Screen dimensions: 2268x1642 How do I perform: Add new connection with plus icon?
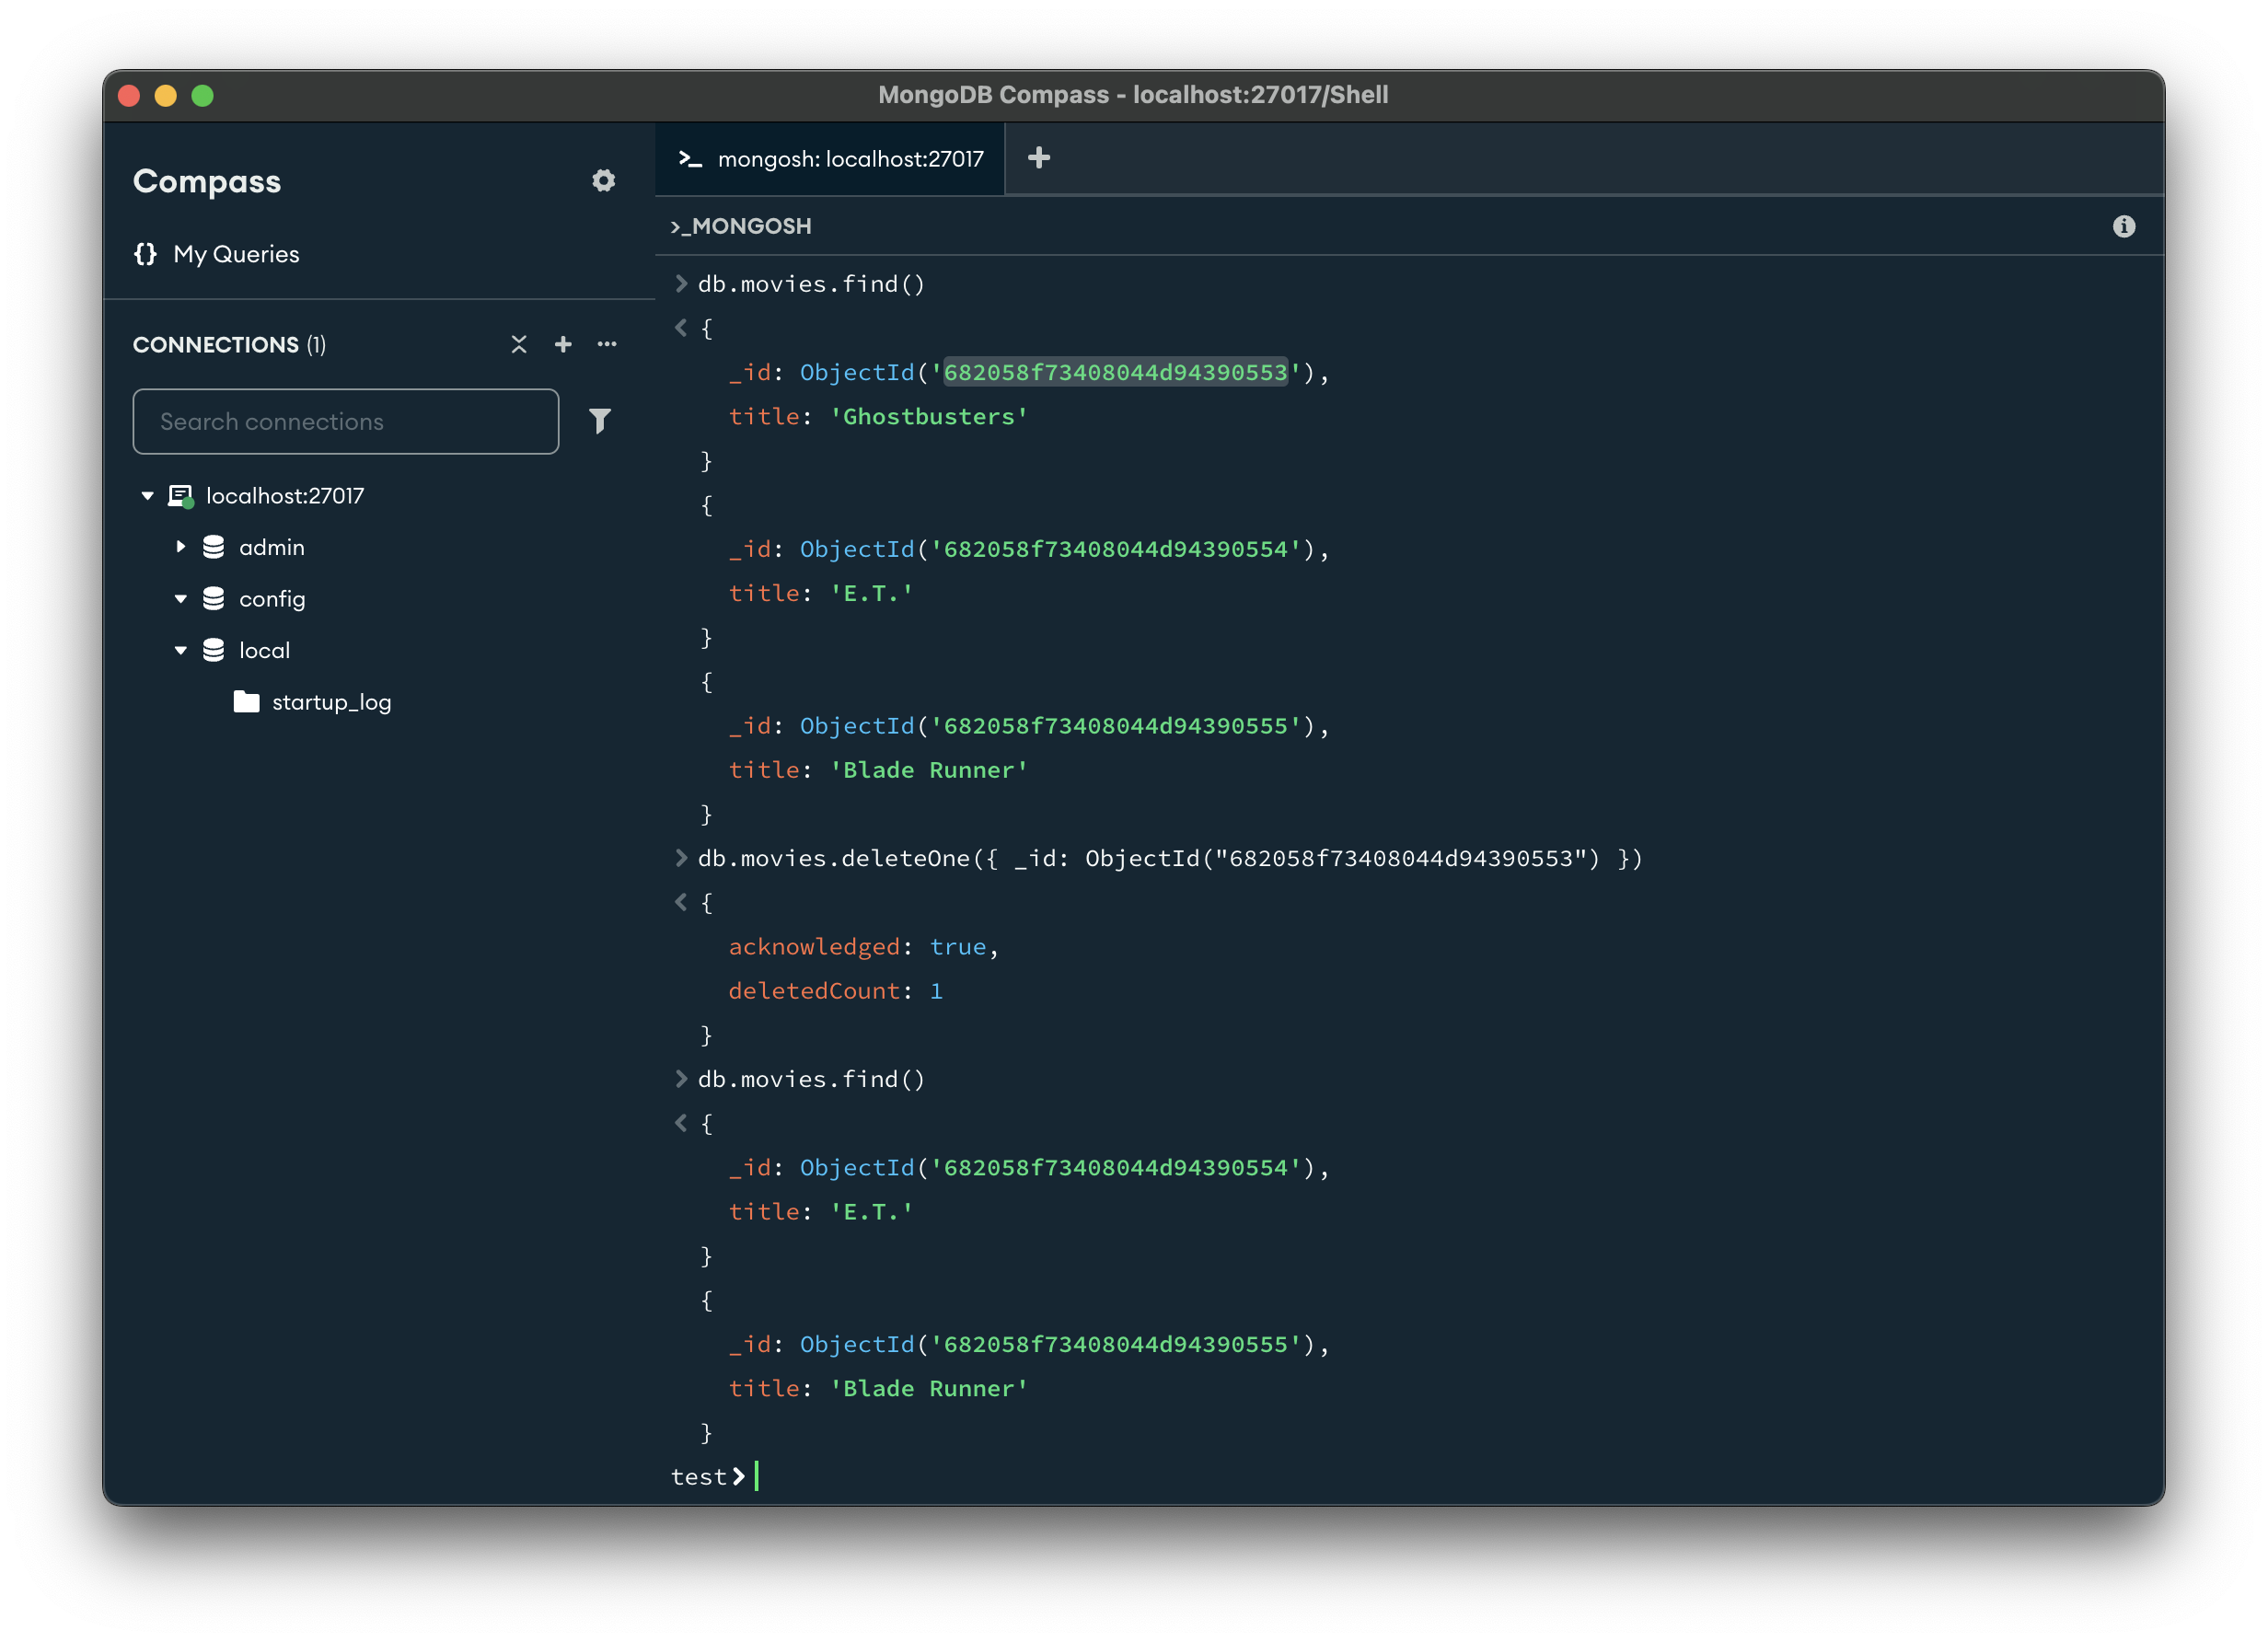[563, 345]
